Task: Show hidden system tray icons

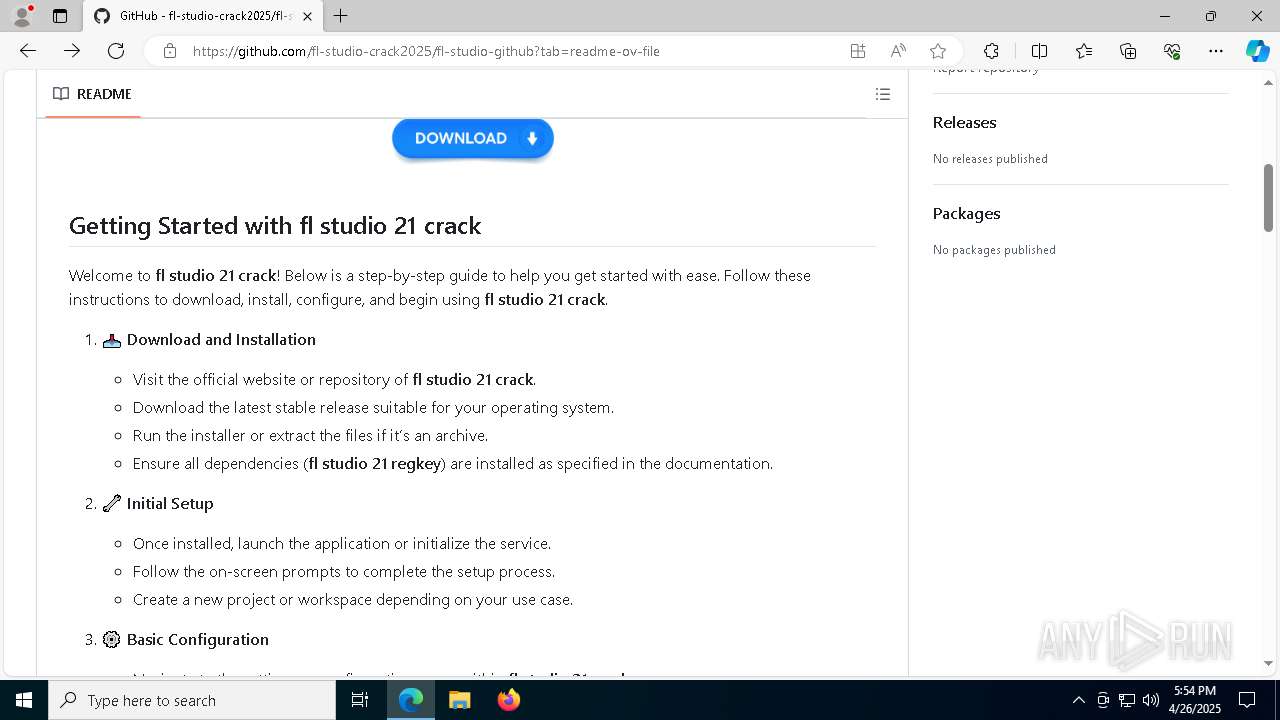Action: 1078,700
